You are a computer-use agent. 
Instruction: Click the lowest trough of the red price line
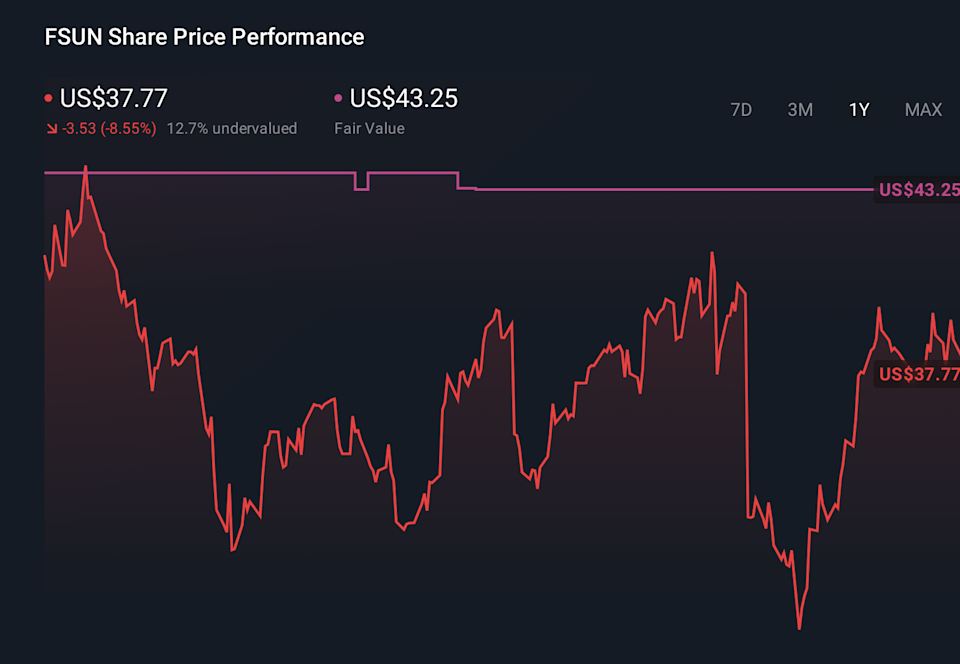[x=799, y=627]
